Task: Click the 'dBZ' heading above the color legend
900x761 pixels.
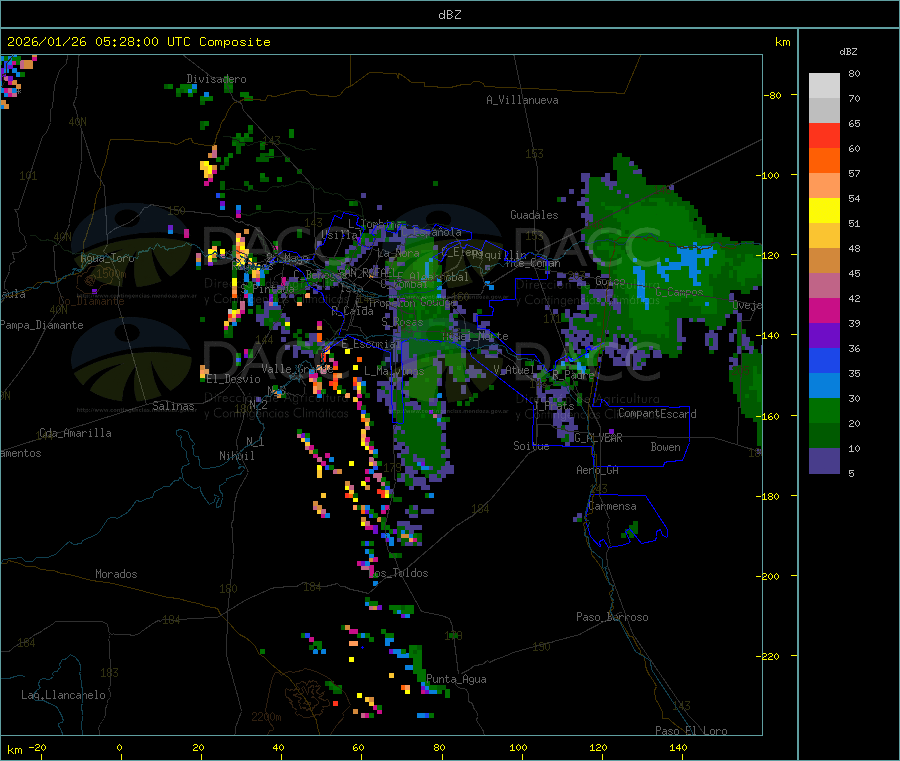Action: [848, 52]
